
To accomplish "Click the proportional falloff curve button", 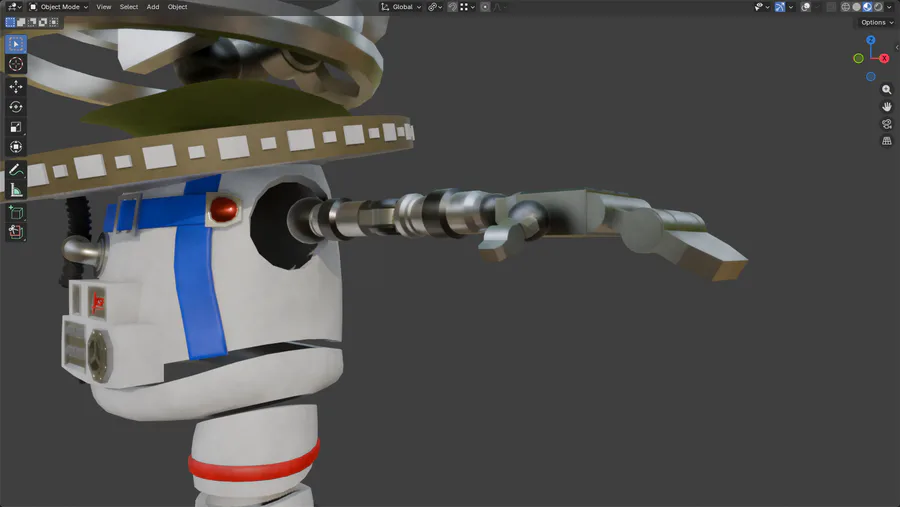I will tap(498, 7).
